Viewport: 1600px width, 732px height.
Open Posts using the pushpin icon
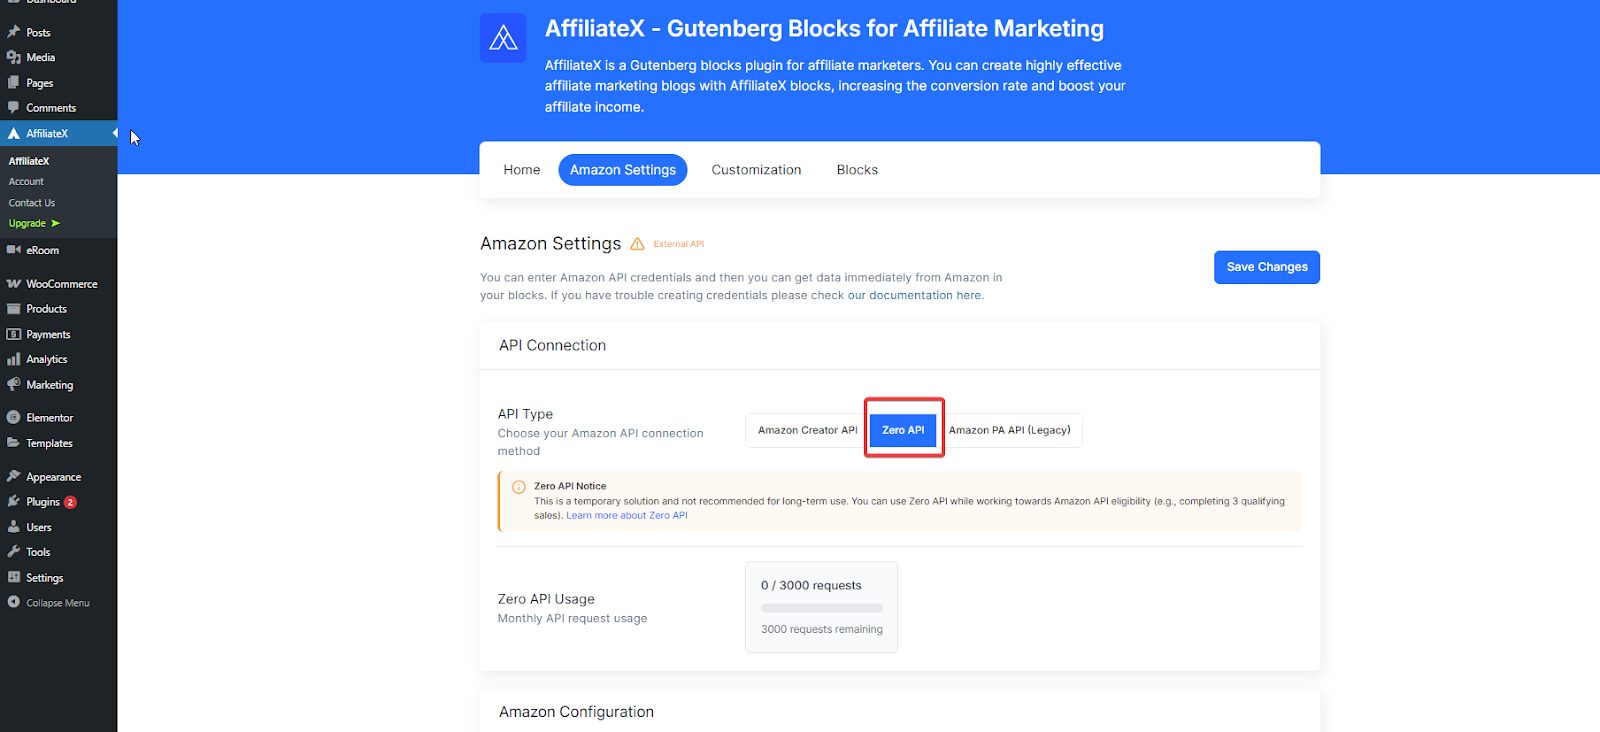click(14, 31)
